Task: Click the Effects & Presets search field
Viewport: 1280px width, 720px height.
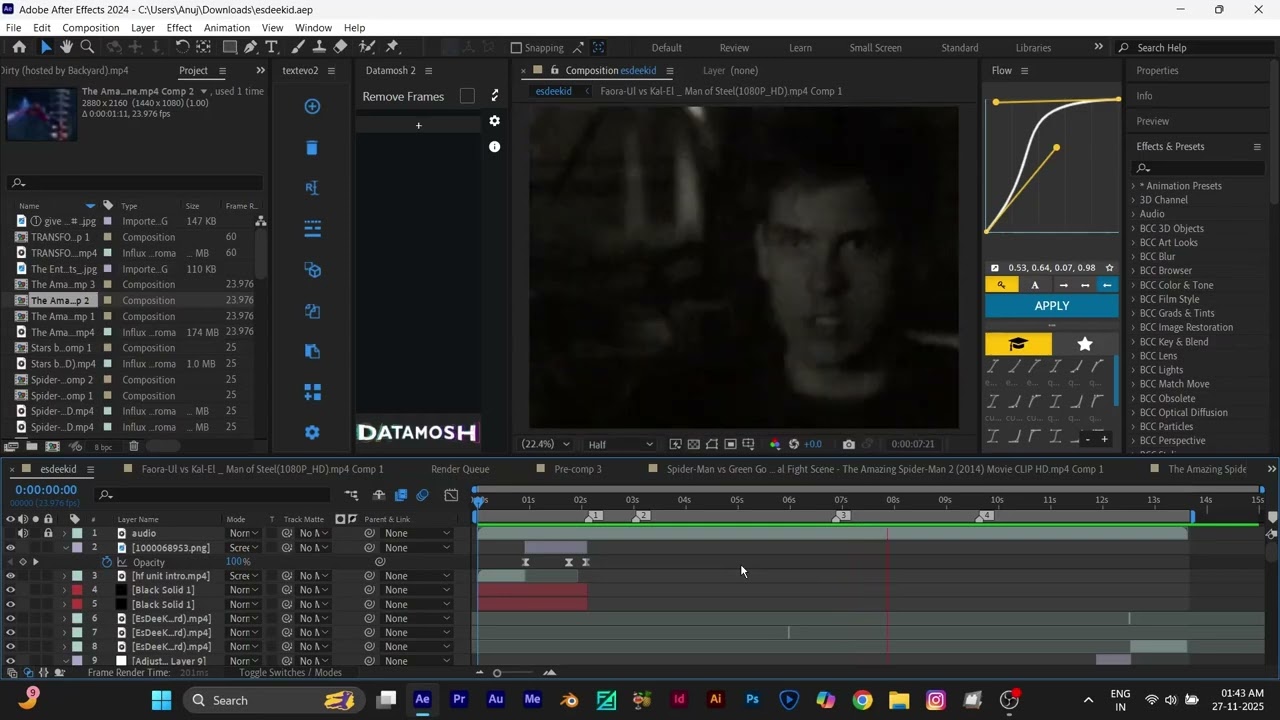Action: tap(1200, 168)
